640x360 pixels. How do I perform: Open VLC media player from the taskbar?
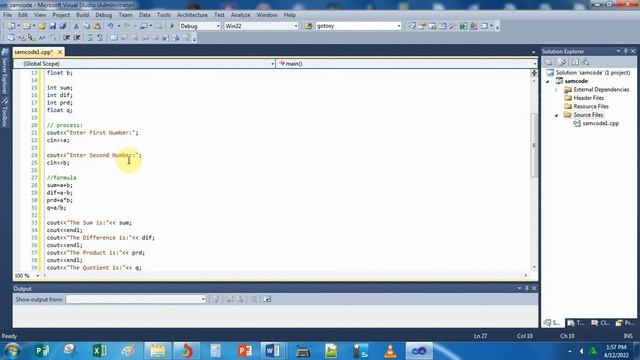[390, 351]
